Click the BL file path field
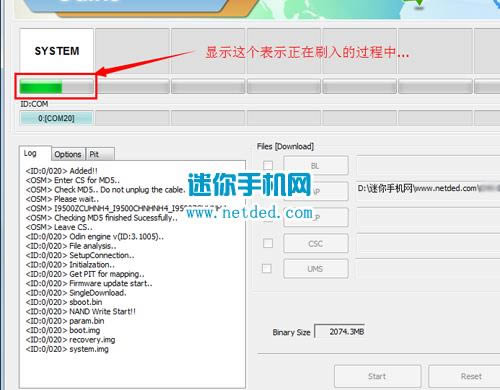 (428, 165)
